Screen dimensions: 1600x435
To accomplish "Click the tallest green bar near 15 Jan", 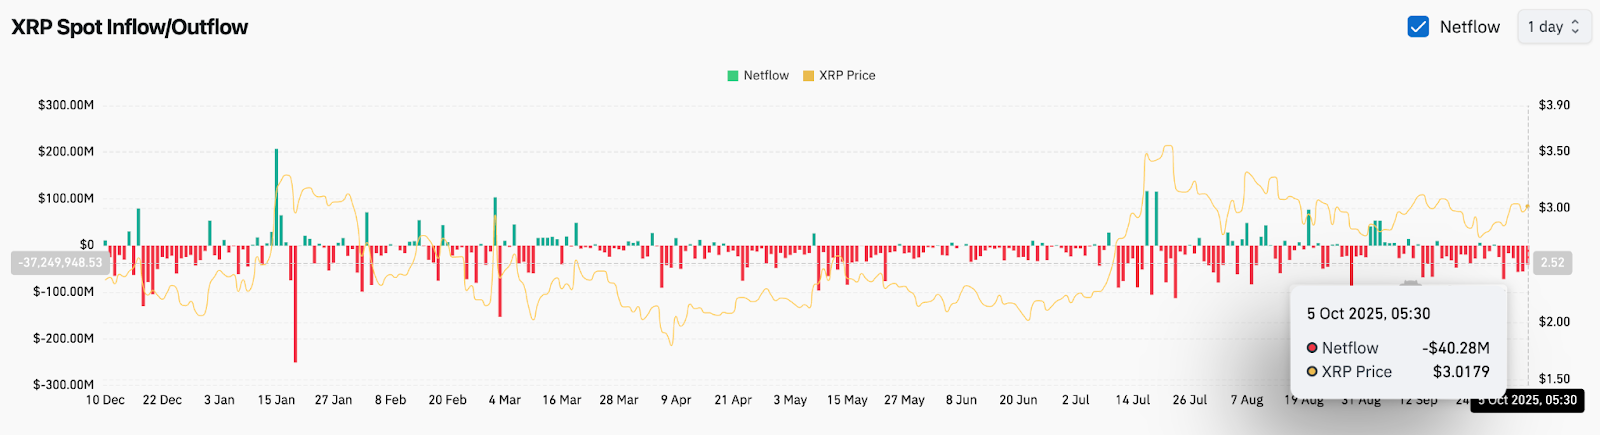I will [276, 196].
